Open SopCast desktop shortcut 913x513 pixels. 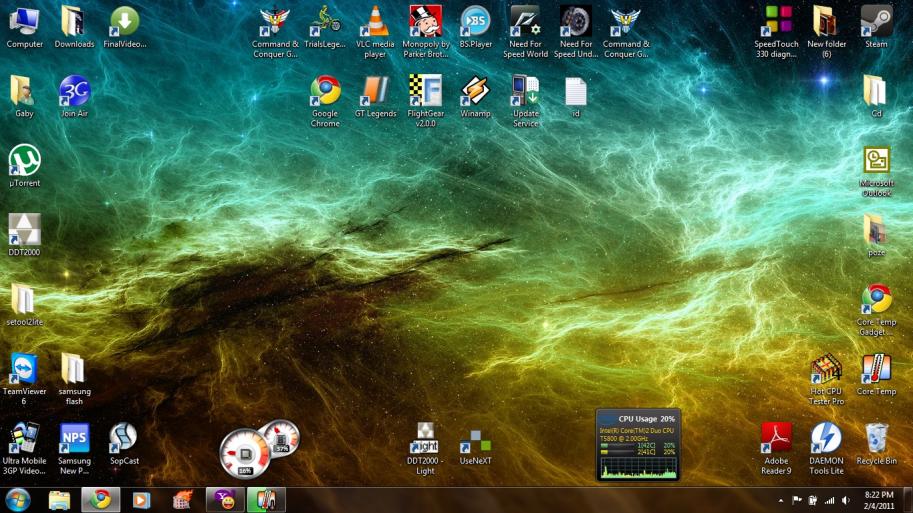pyautogui.click(x=124, y=440)
